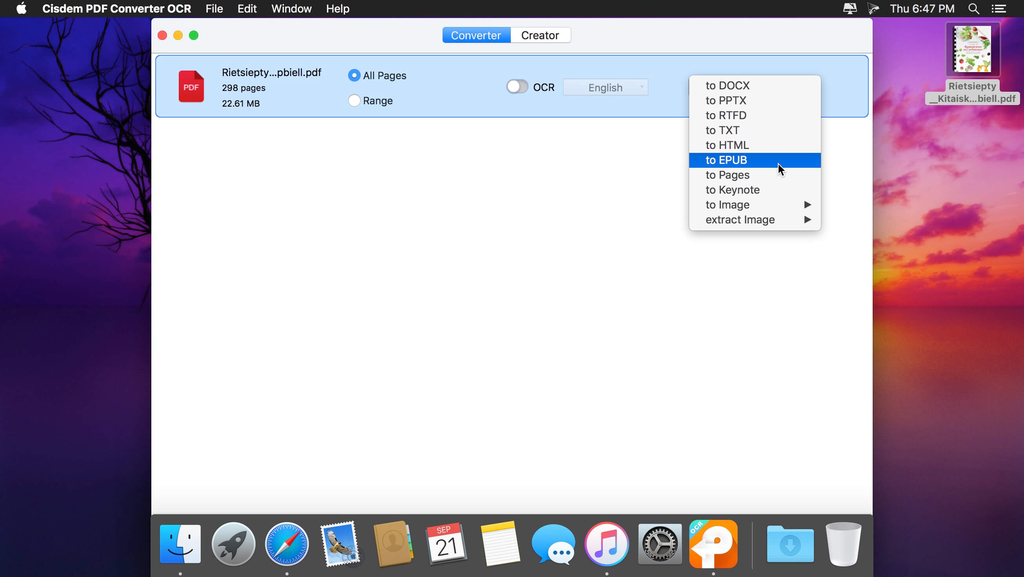This screenshot has height=577, width=1024.
Task: Click the red PDF file icon
Action: tap(191, 87)
